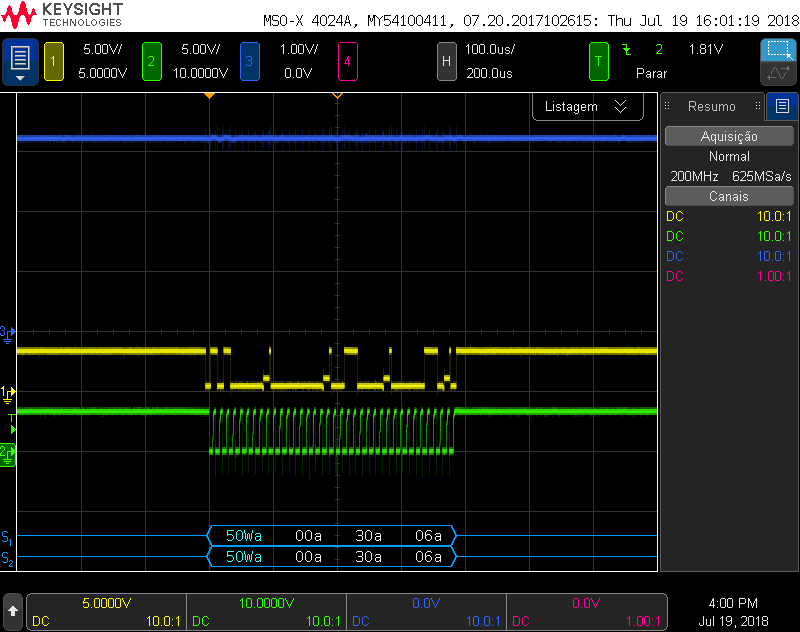Open the Listagem dropdown
800x632 pixels.
[x=587, y=106]
